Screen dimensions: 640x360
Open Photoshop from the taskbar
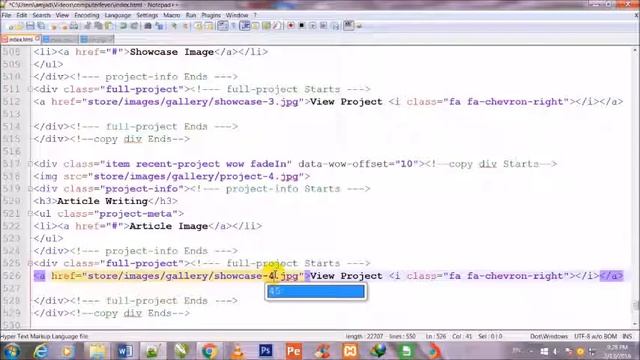click(265, 351)
